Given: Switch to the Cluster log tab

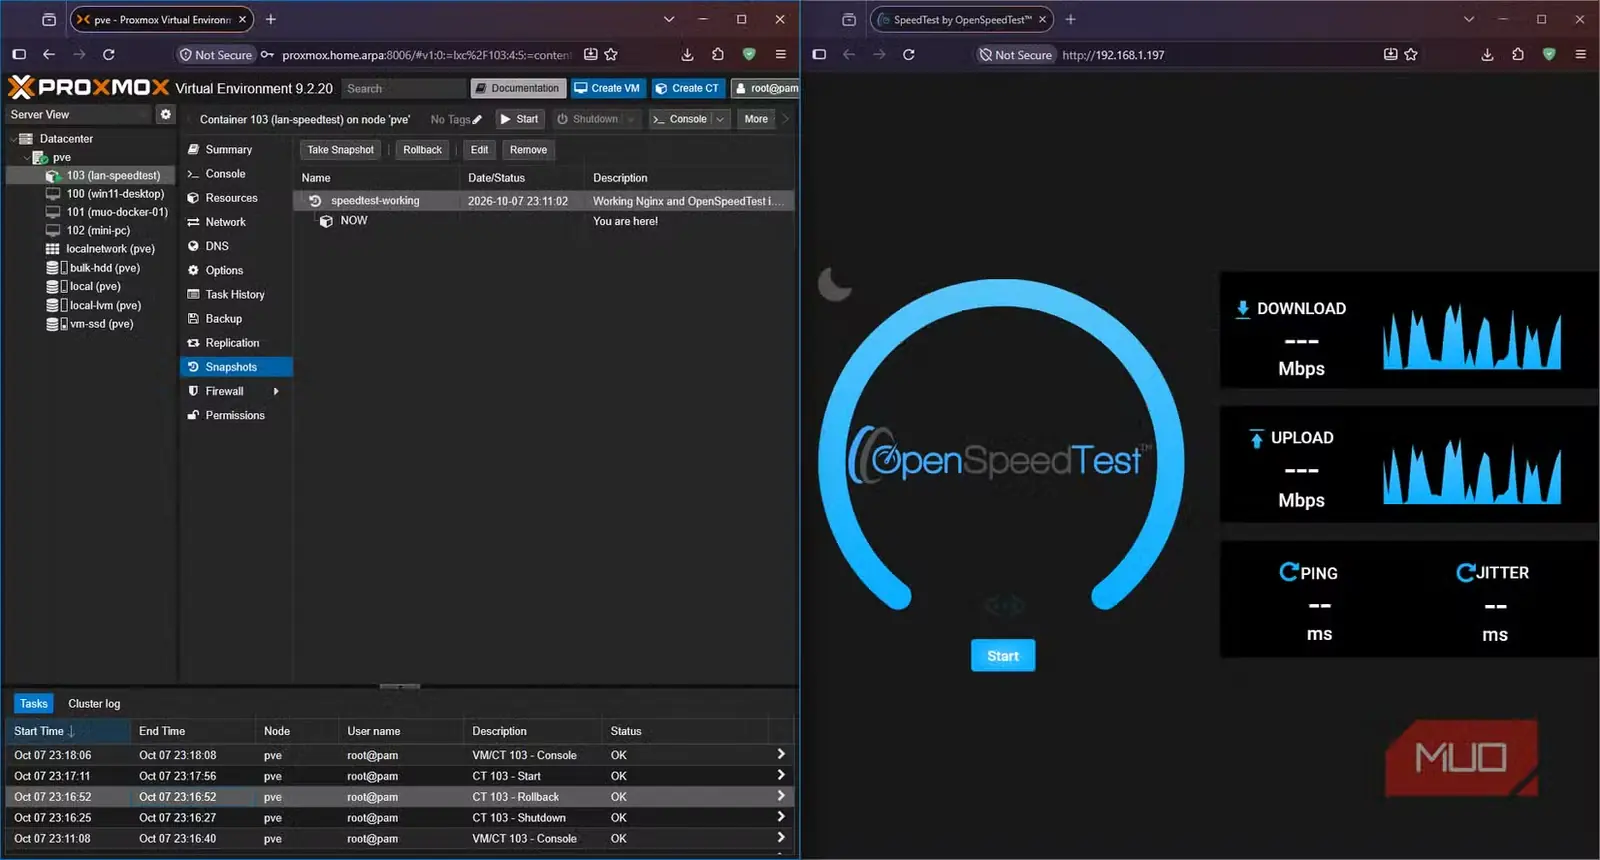Looking at the screenshot, I should pos(94,704).
